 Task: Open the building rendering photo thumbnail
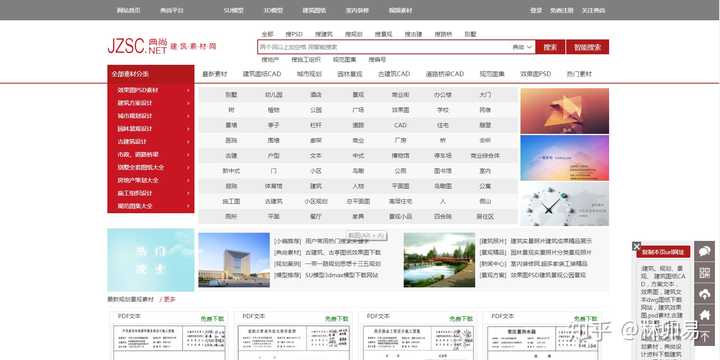(234, 260)
